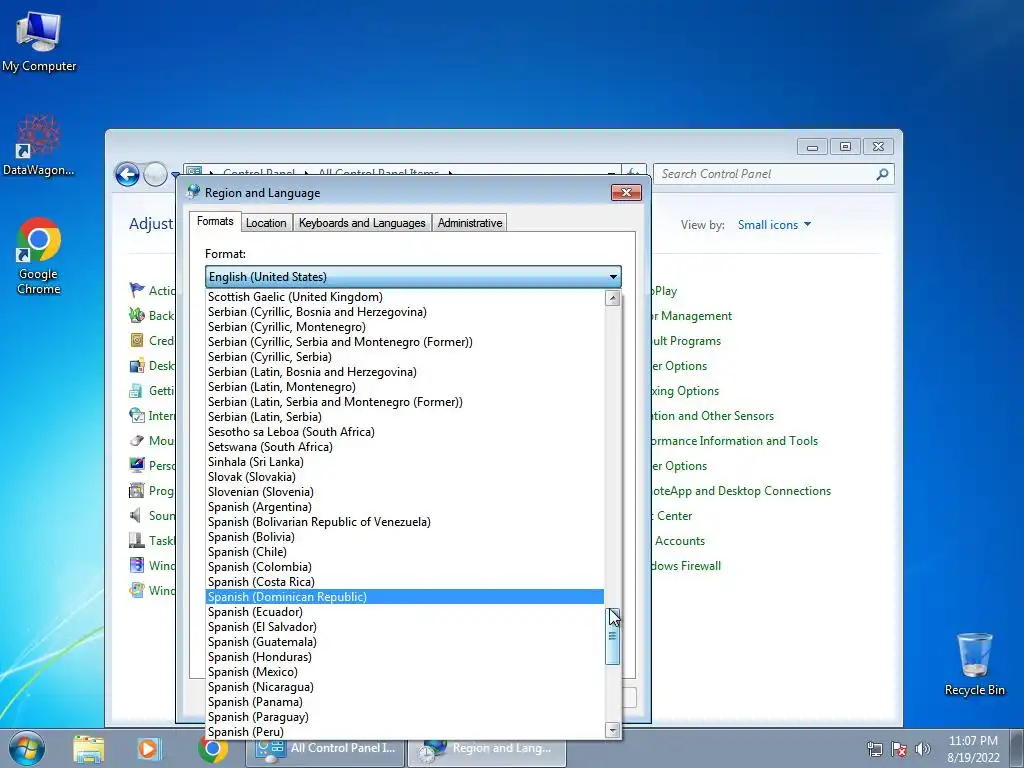
Task: Click the Backup and Restore icon in Control Panel
Action: 136,315
